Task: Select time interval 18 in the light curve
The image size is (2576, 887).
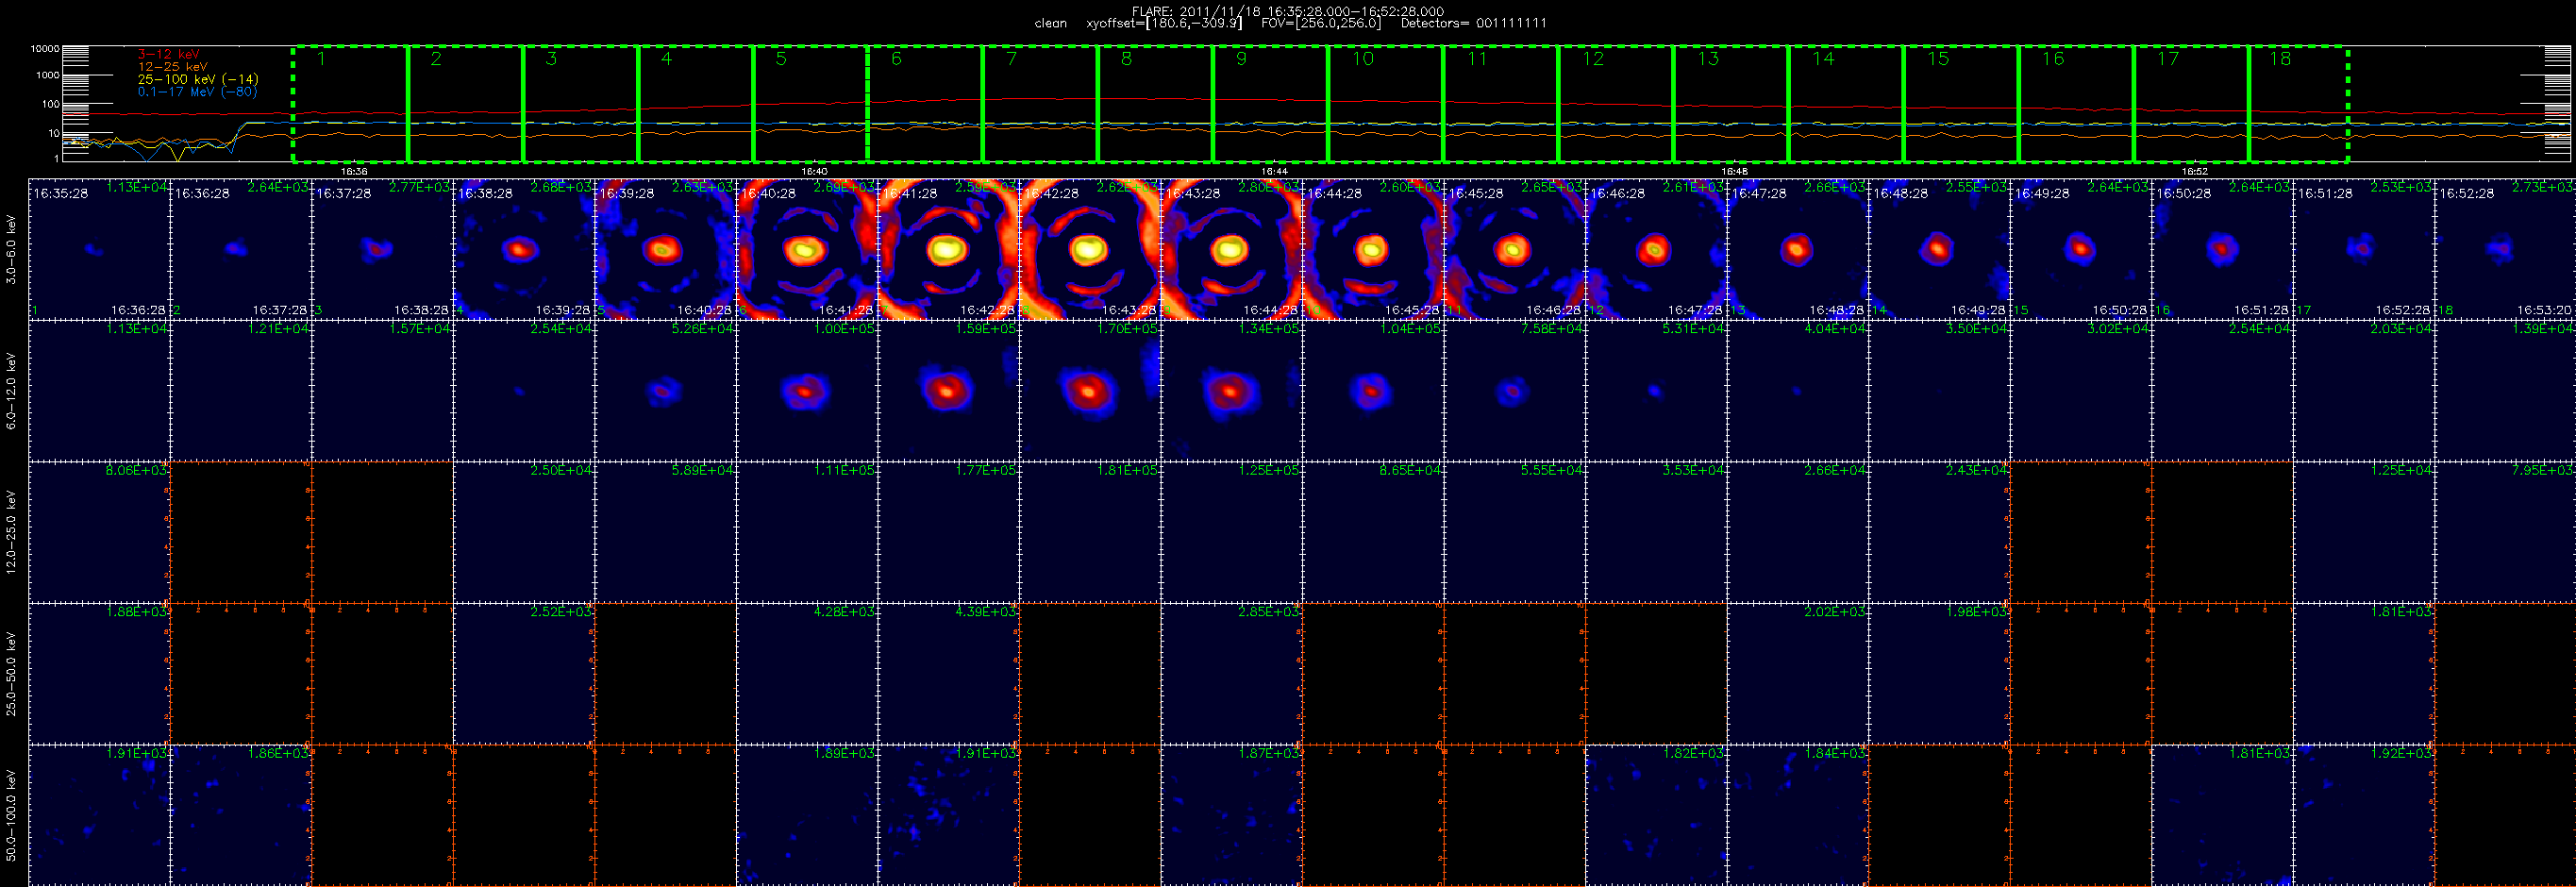Action: point(2298,104)
